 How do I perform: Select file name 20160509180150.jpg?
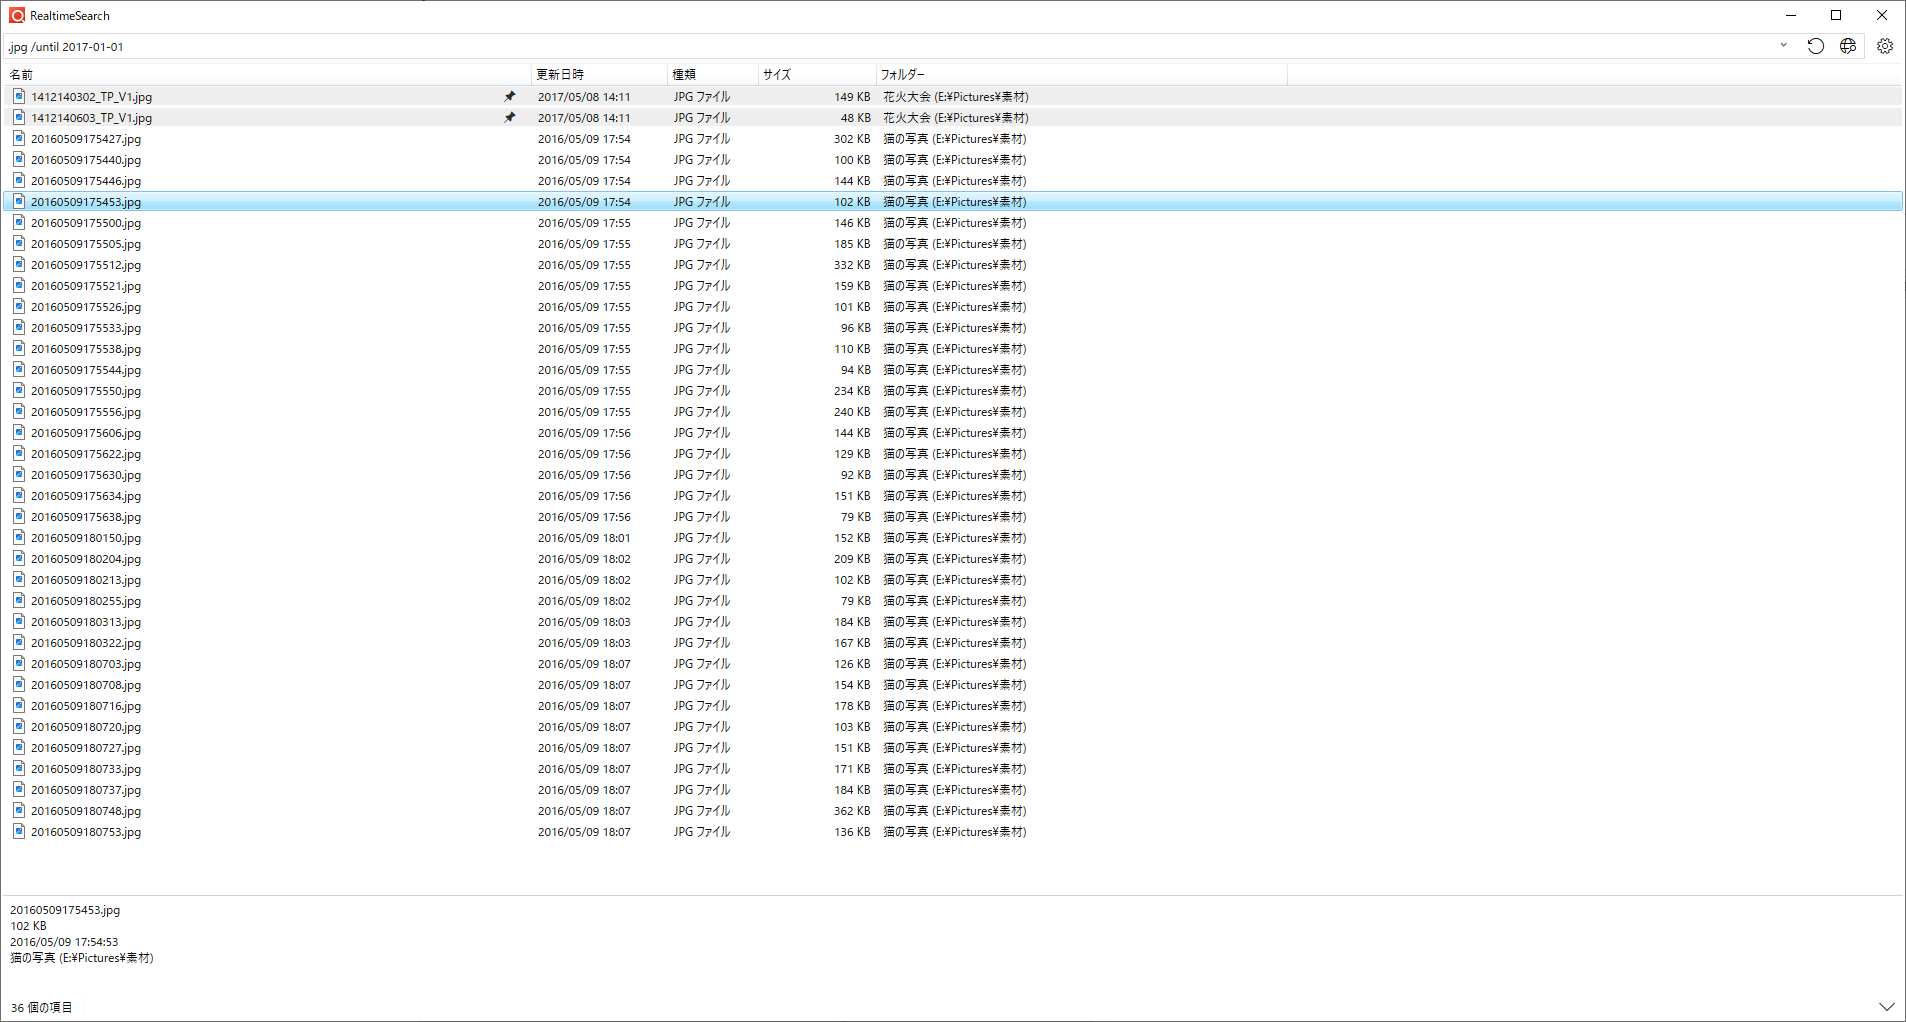click(x=86, y=538)
